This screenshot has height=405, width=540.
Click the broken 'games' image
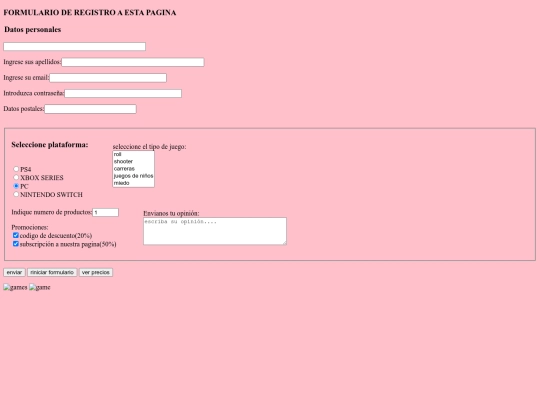tap(15, 287)
